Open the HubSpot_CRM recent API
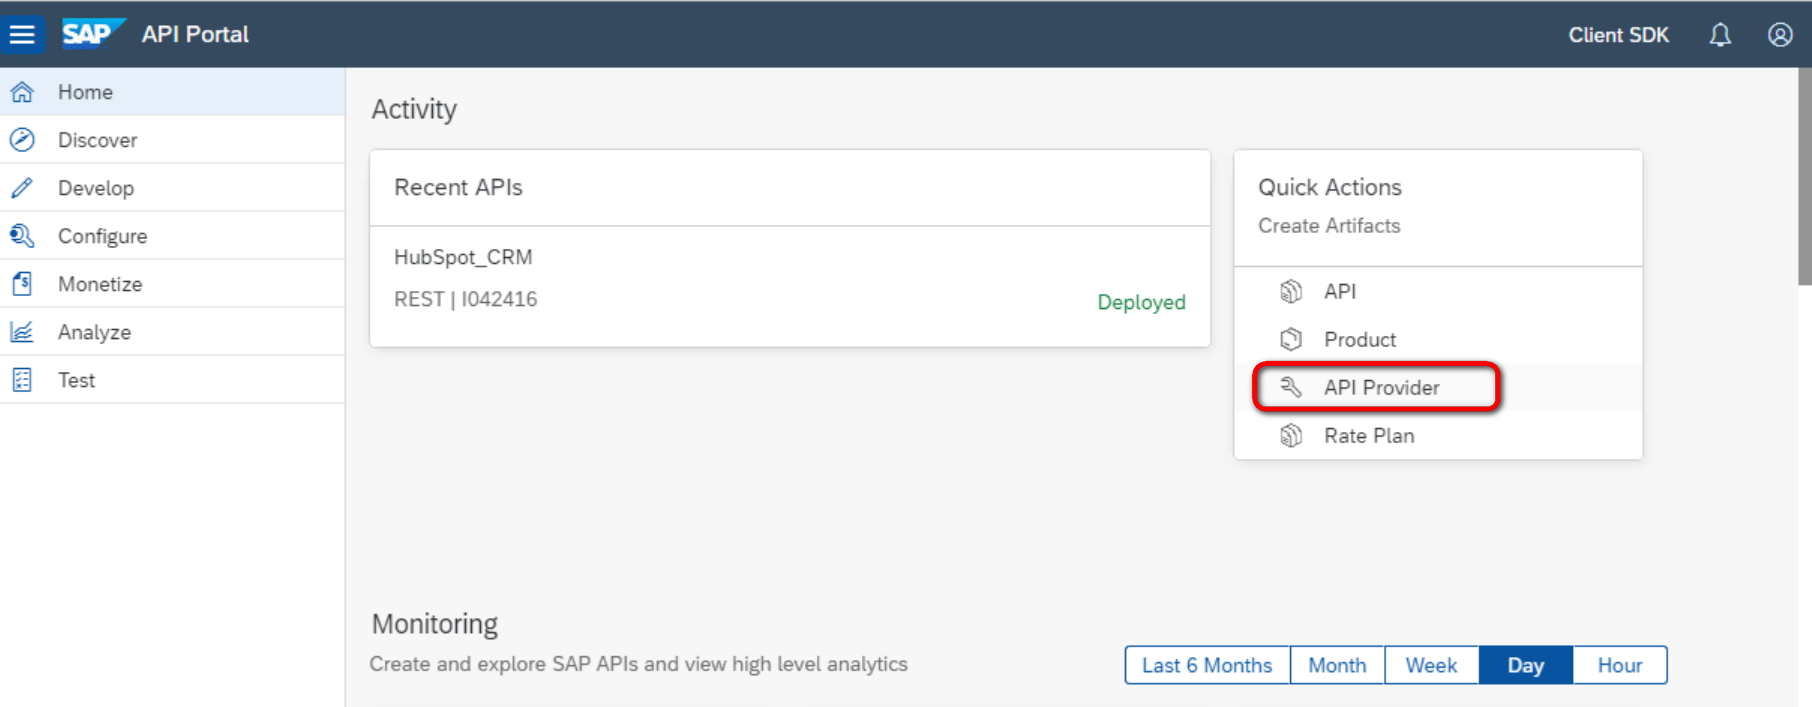This screenshot has width=1812, height=707. 463,257
